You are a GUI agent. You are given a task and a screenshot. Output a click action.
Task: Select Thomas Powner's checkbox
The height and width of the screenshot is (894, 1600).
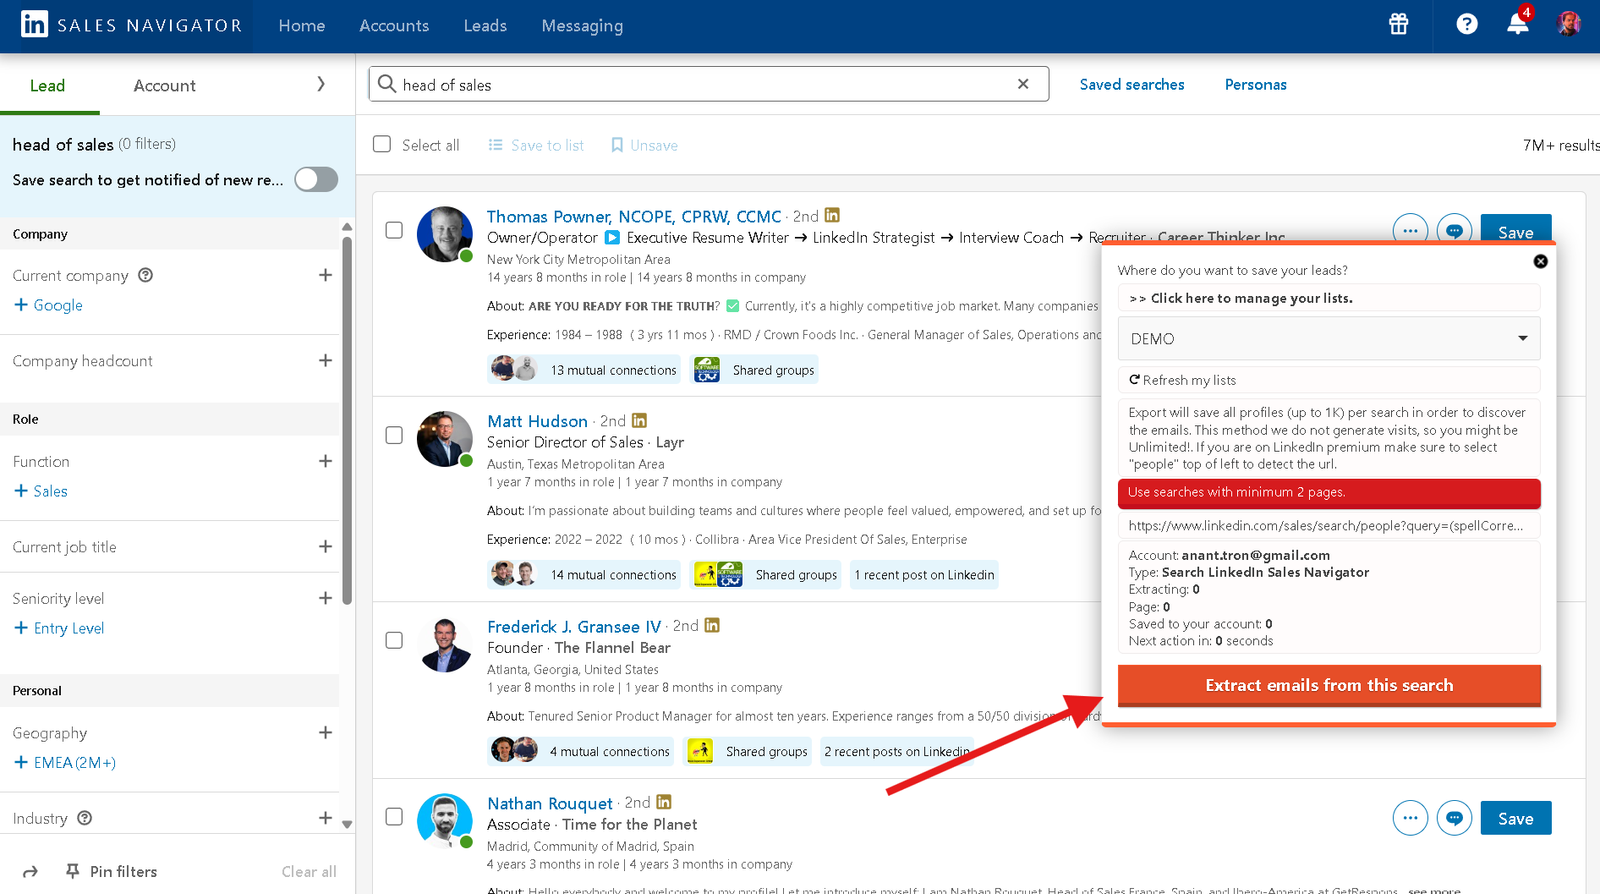(394, 230)
